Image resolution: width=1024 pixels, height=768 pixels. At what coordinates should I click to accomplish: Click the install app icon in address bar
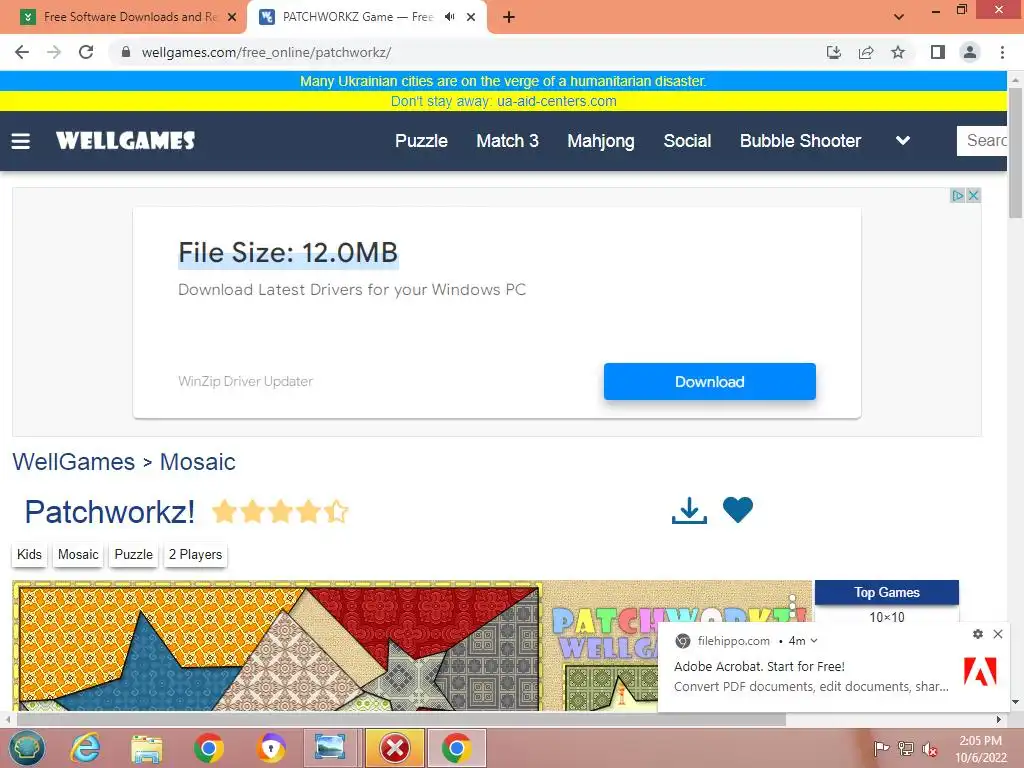pyautogui.click(x=834, y=52)
